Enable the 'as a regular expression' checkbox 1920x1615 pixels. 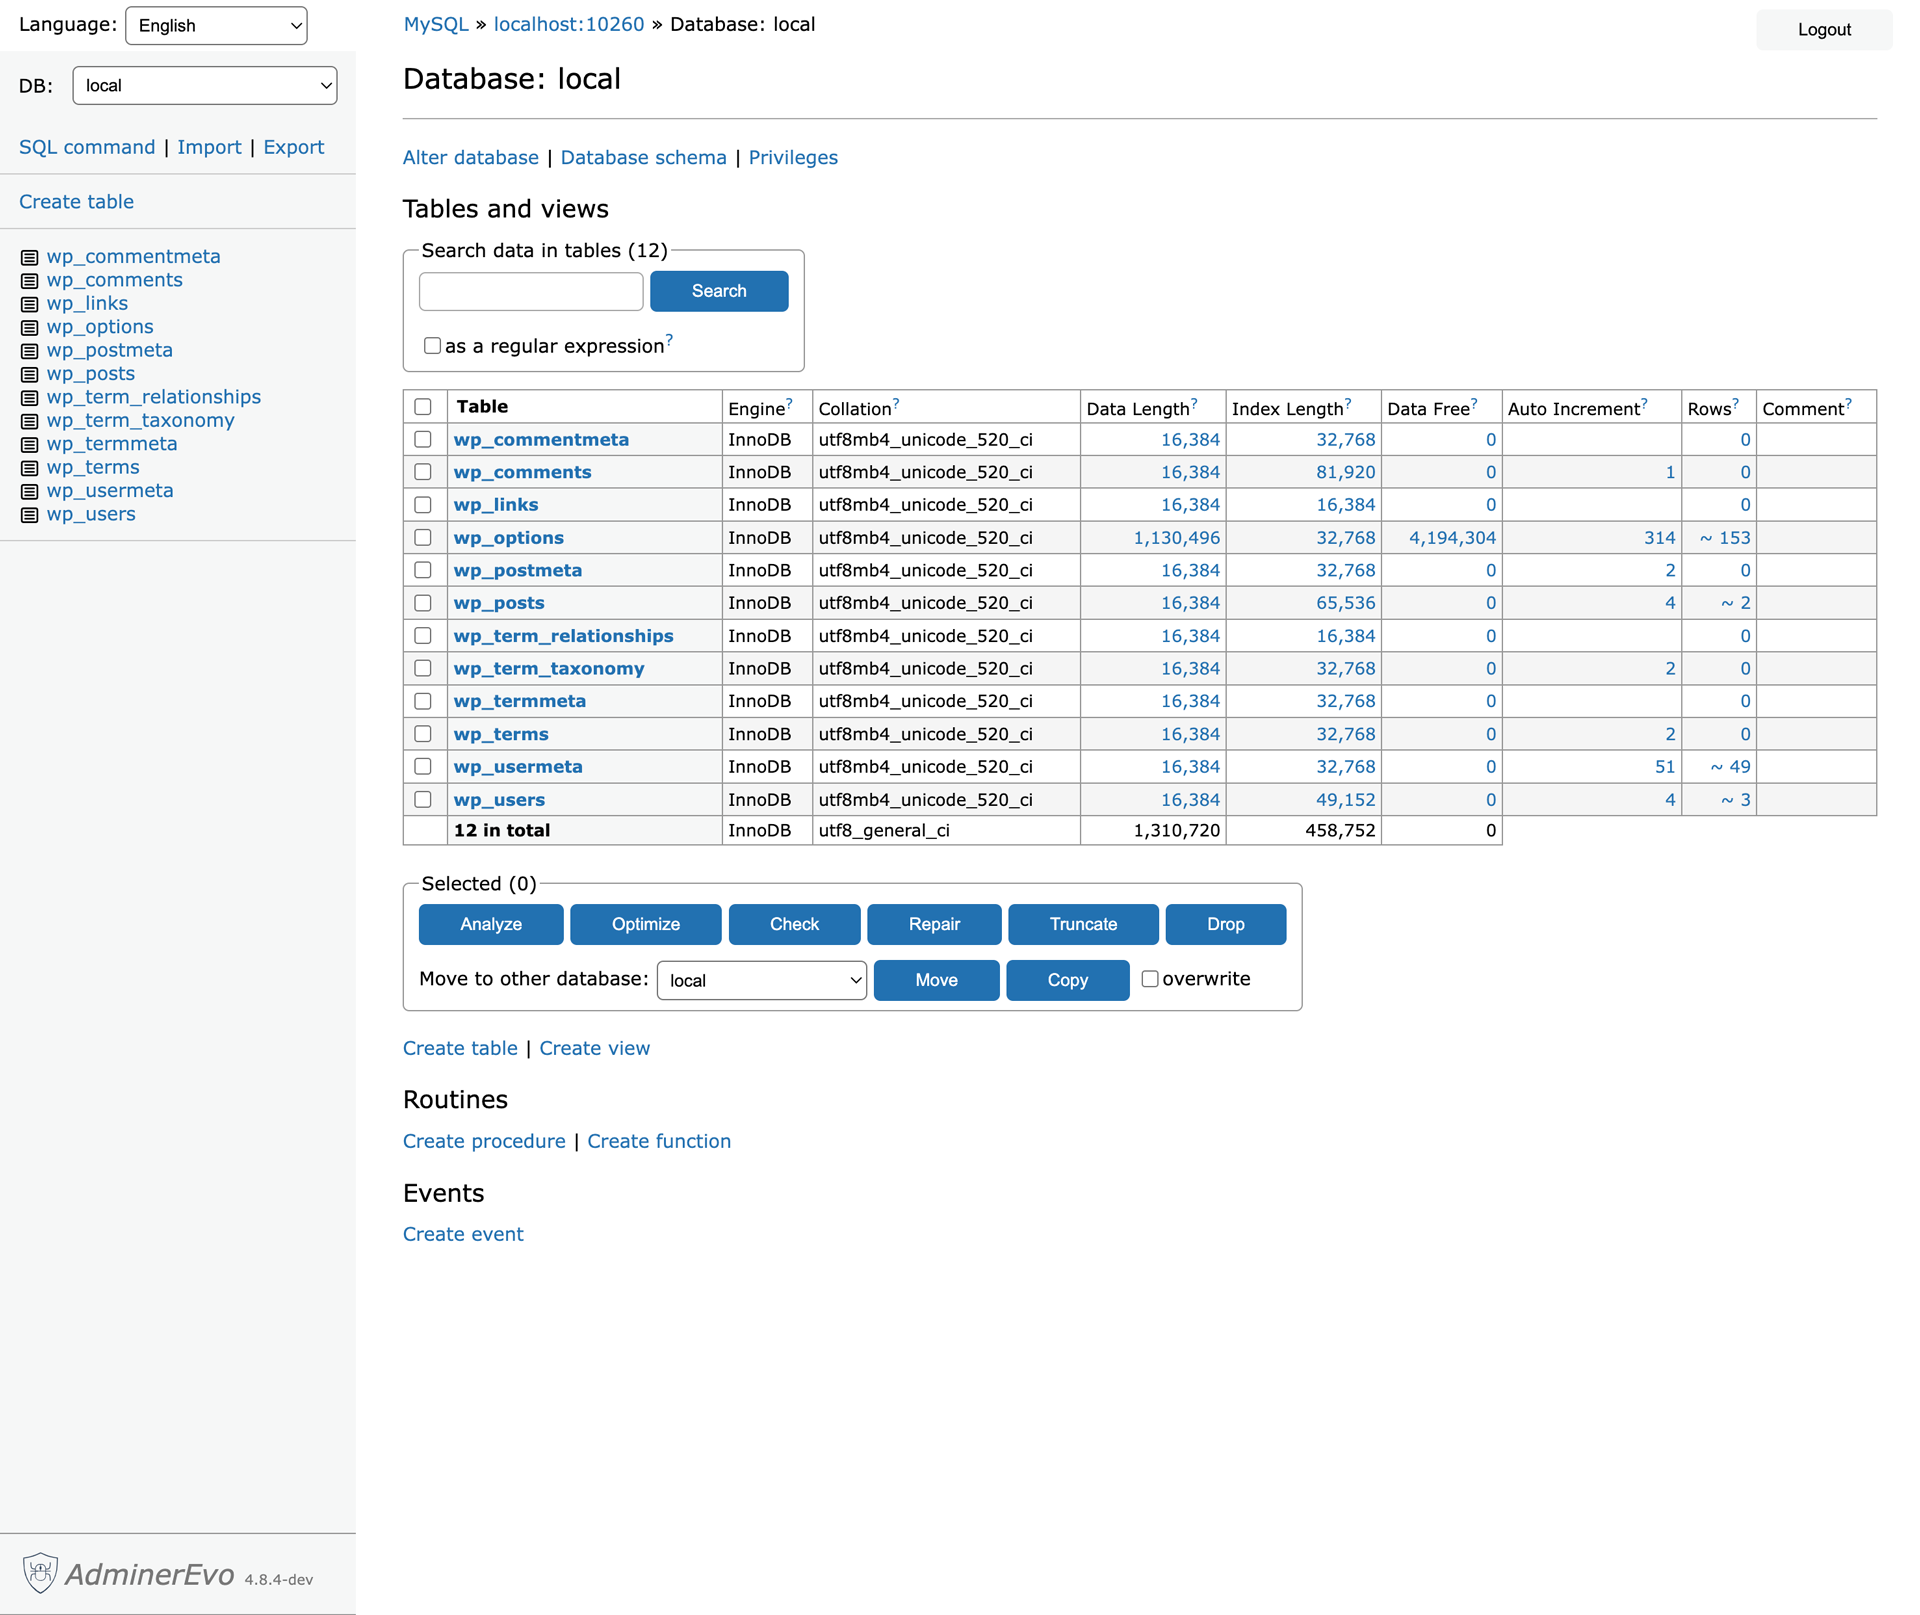point(432,345)
